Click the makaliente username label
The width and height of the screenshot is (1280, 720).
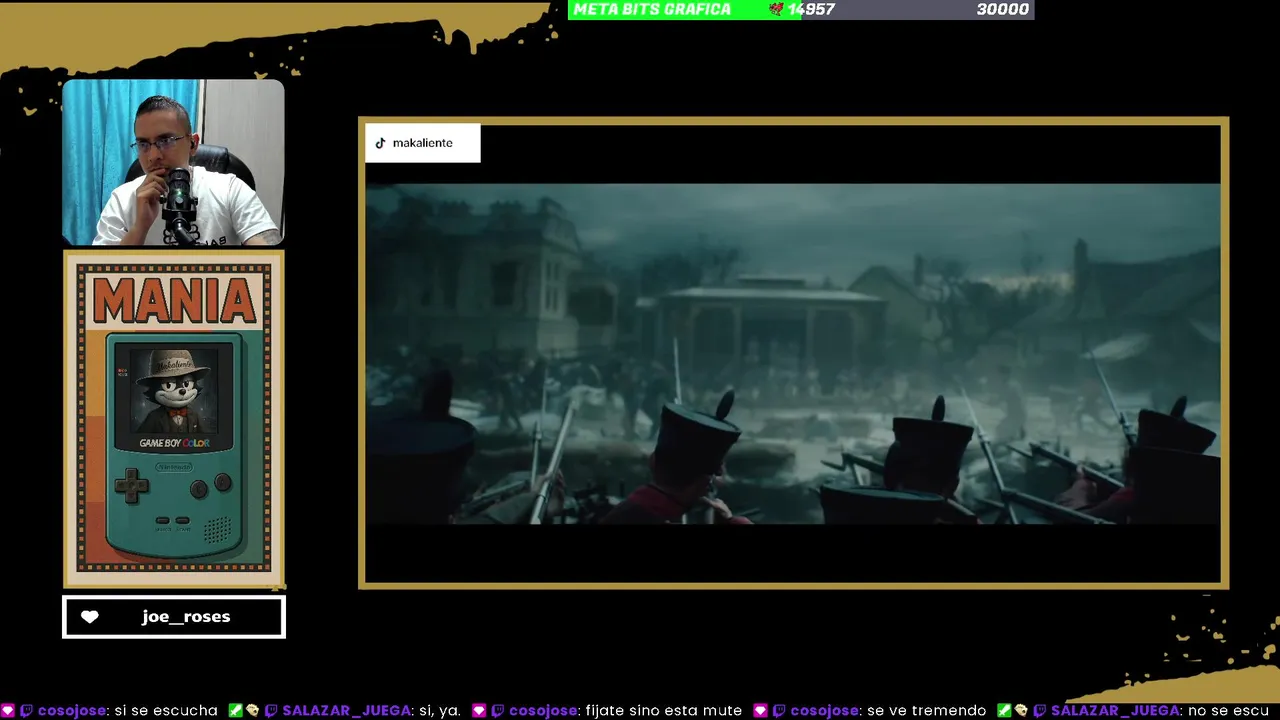coord(422,143)
